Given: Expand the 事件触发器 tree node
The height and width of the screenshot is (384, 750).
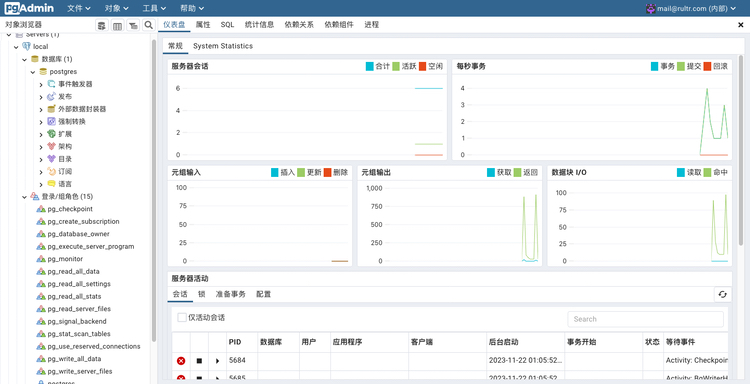Looking at the screenshot, I should 41,84.
